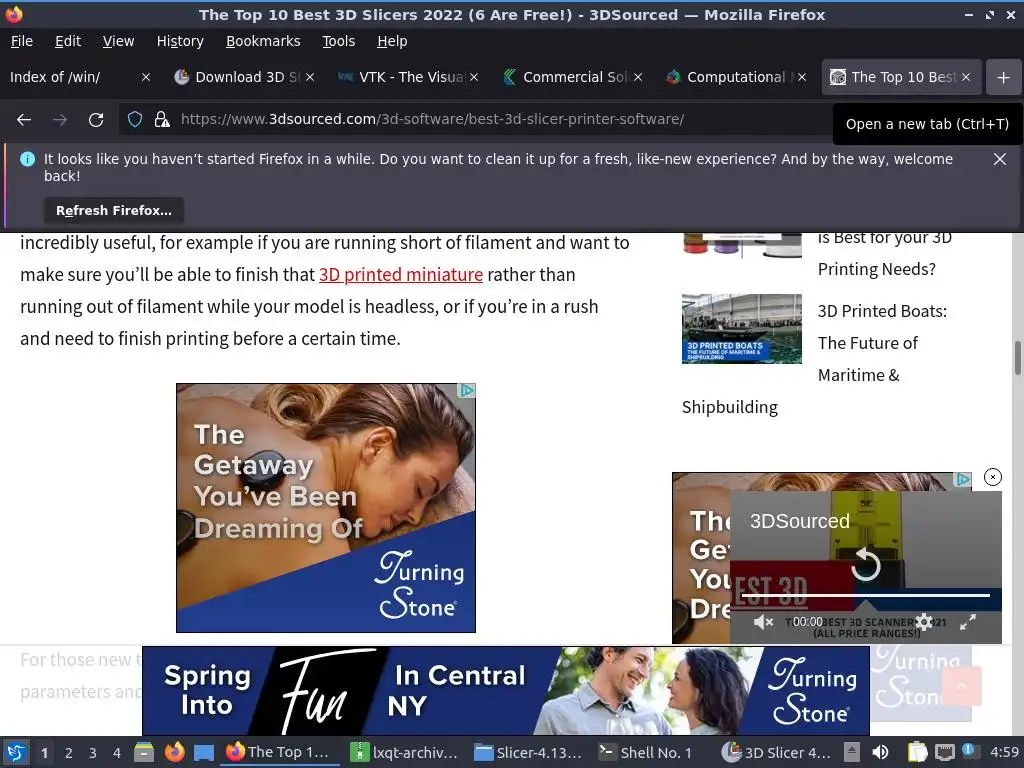Image resolution: width=1024 pixels, height=768 pixels.
Task: Open the Tools menu
Action: point(338,41)
